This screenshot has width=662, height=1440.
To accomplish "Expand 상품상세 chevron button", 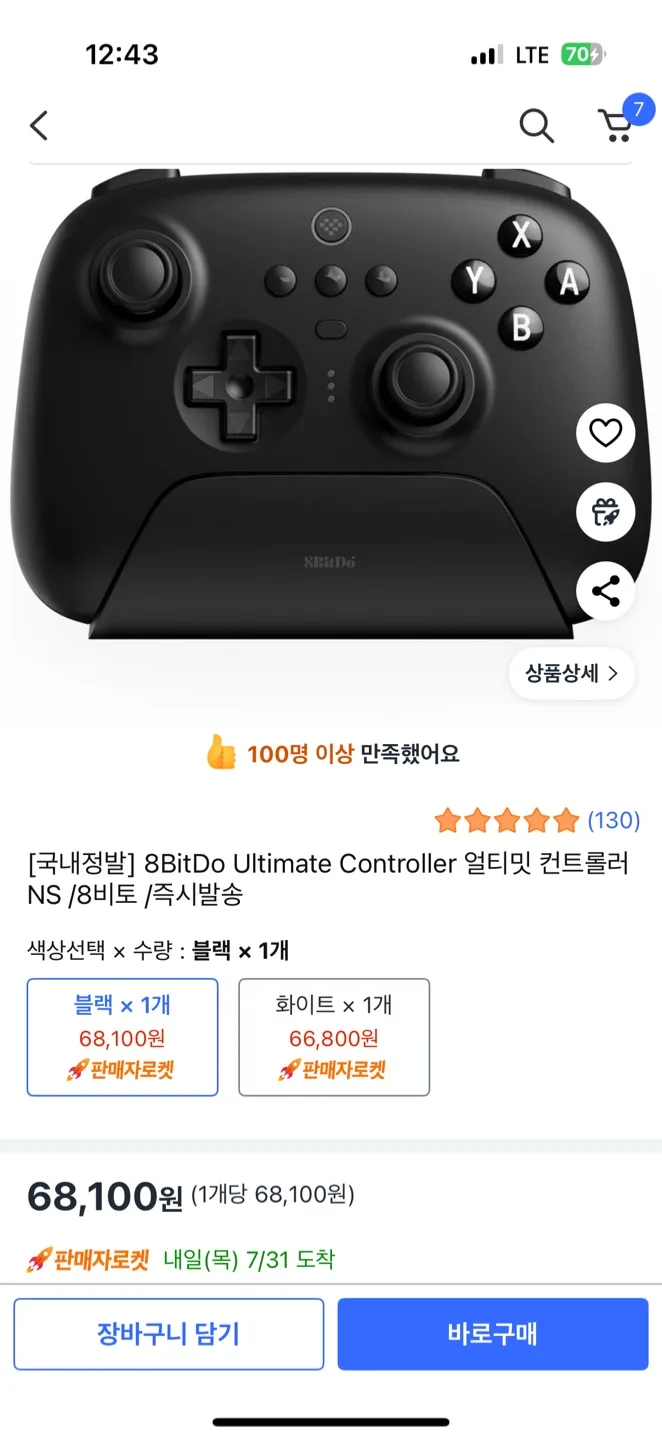I will 572,673.
